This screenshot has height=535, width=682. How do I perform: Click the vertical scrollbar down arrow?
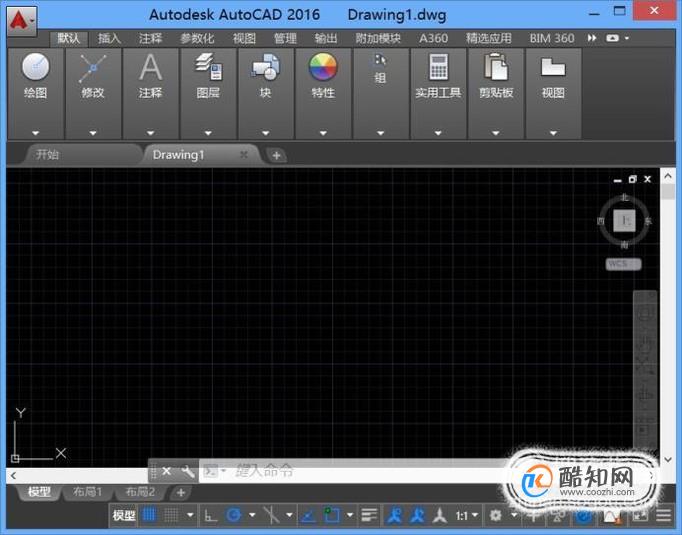tap(668, 460)
